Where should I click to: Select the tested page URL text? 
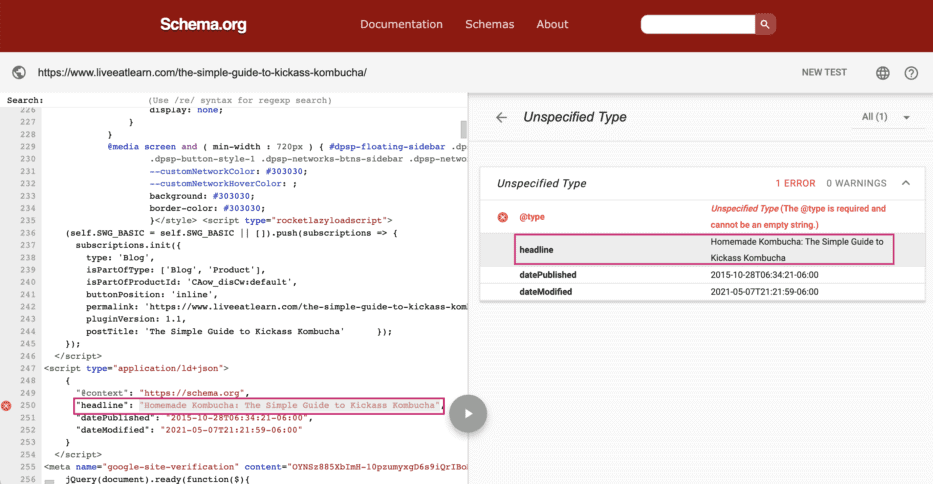point(202,73)
